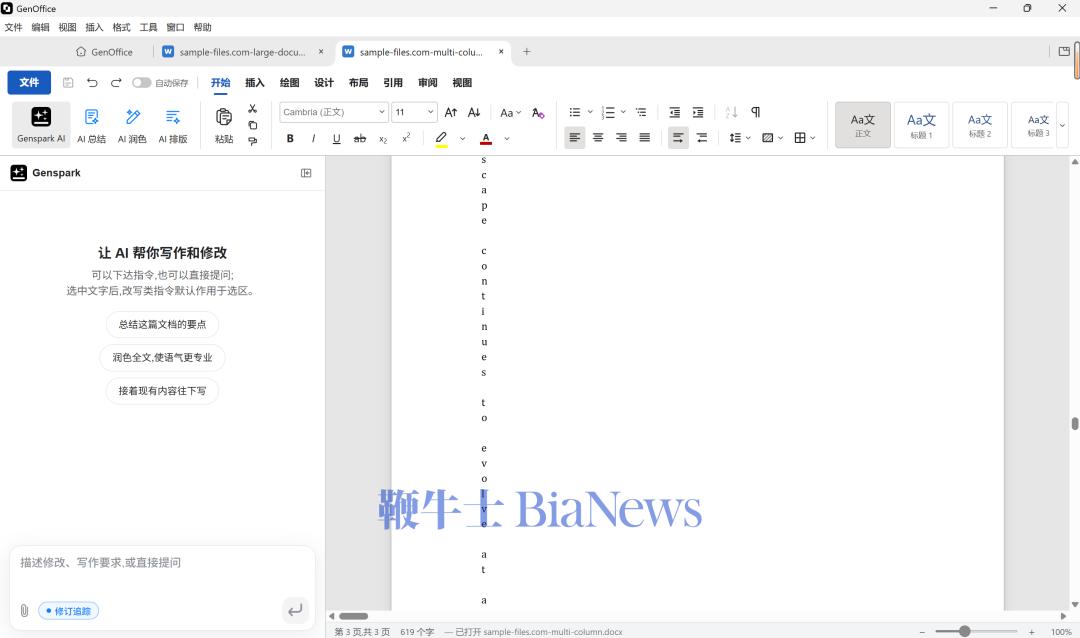Increase font size with A-up icon
This screenshot has width=1080, height=638.
[451, 112]
